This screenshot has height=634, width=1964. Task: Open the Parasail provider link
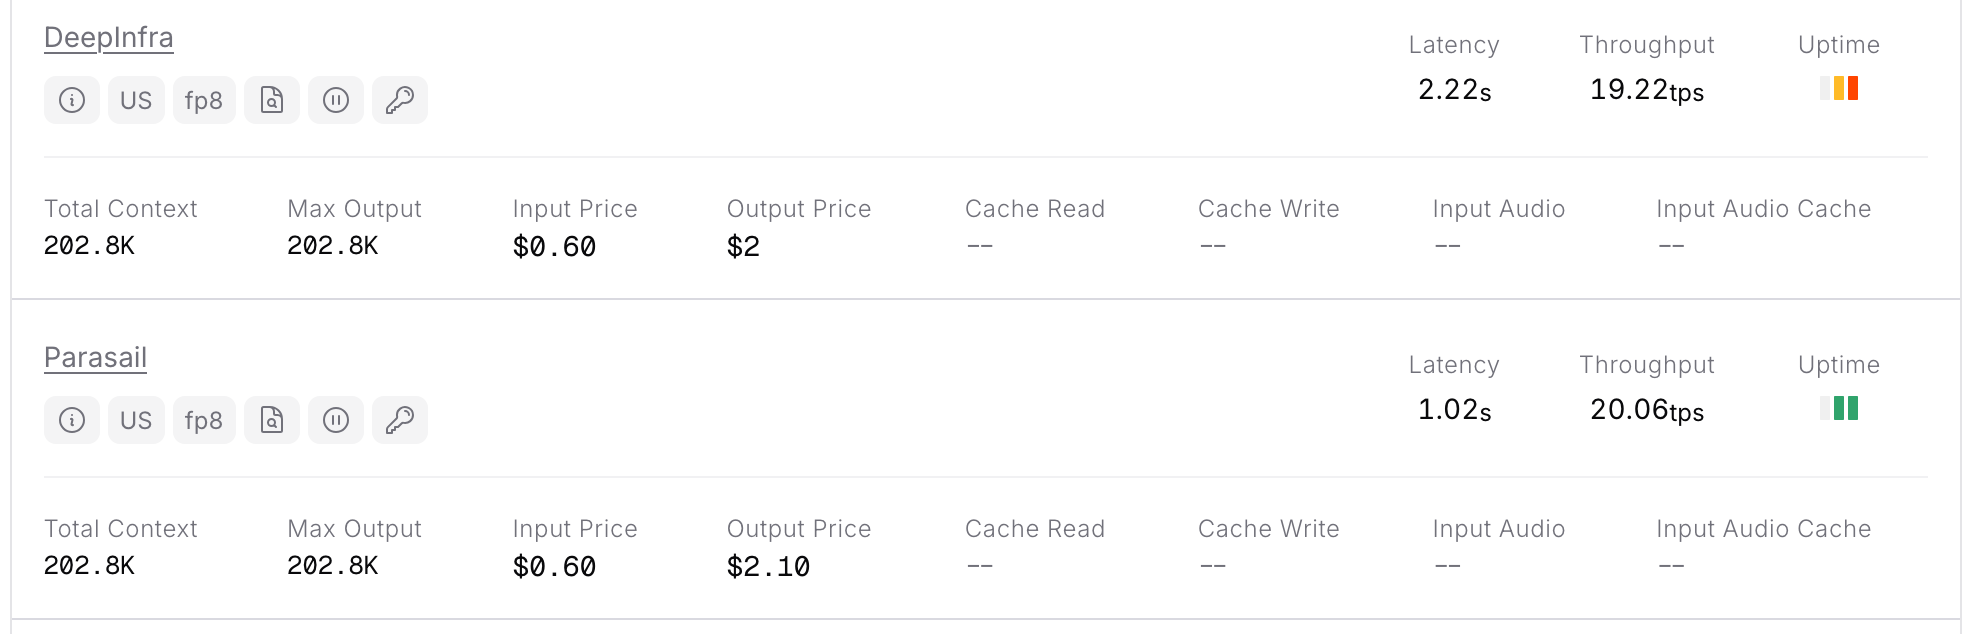tap(96, 358)
